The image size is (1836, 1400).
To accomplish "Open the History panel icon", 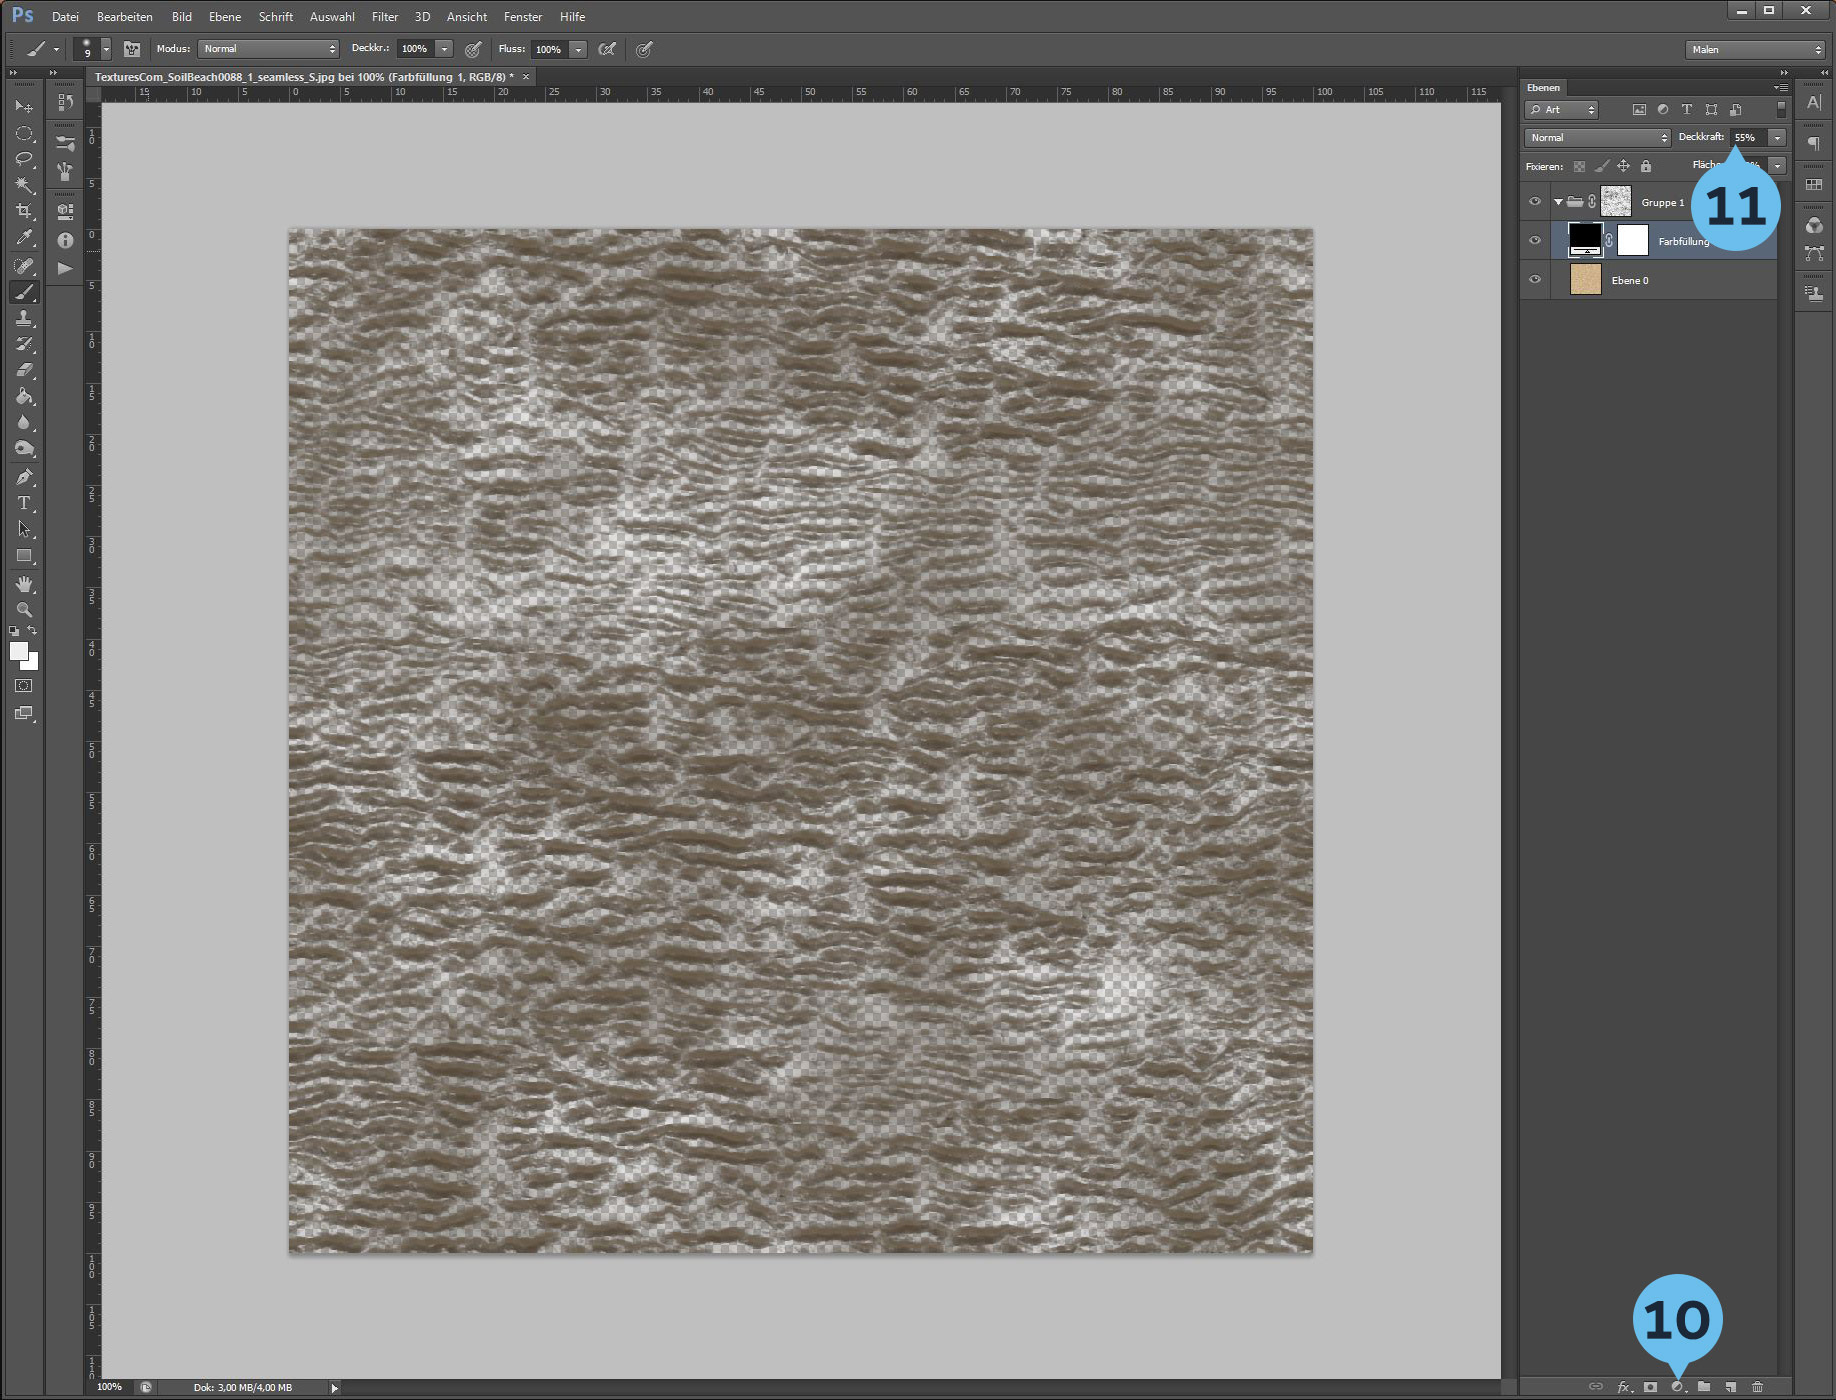I will (65, 102).
